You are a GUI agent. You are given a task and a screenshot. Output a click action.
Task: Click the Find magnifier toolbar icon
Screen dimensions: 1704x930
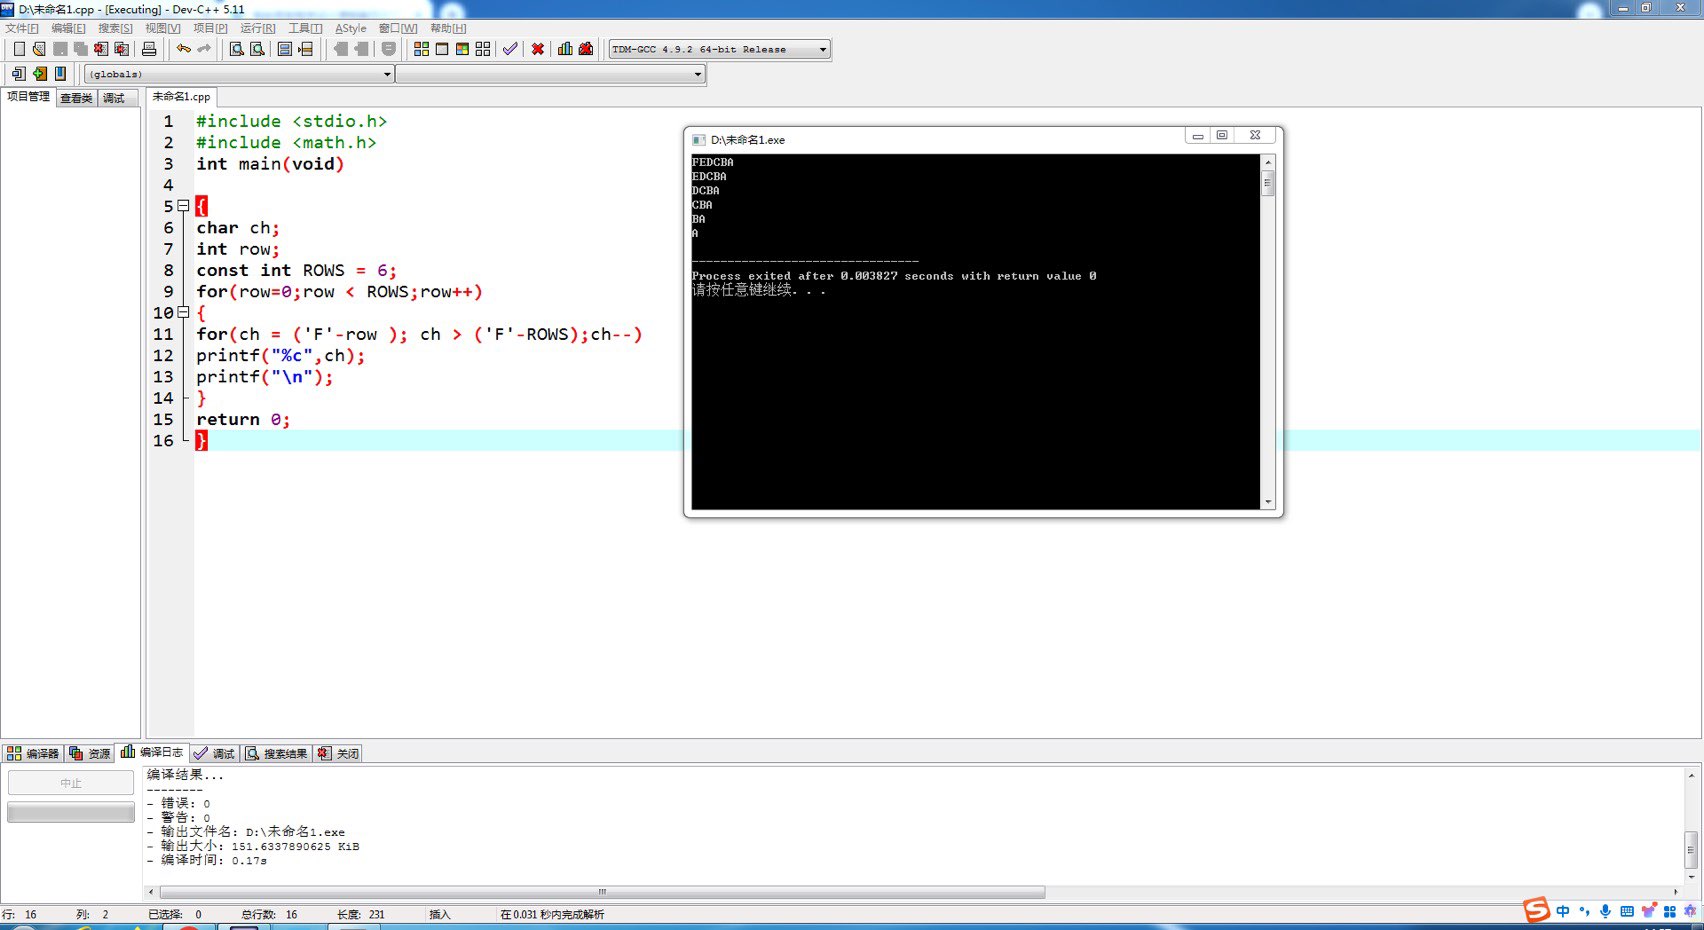tap(237, 49)
